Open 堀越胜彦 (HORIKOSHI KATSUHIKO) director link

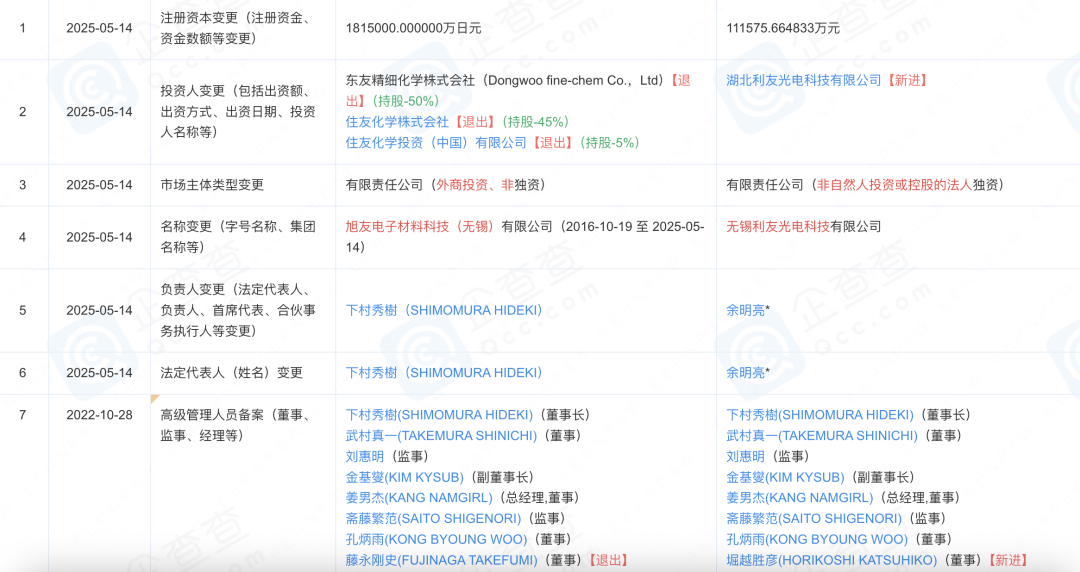pyautogui.click(x=831, y=560)
